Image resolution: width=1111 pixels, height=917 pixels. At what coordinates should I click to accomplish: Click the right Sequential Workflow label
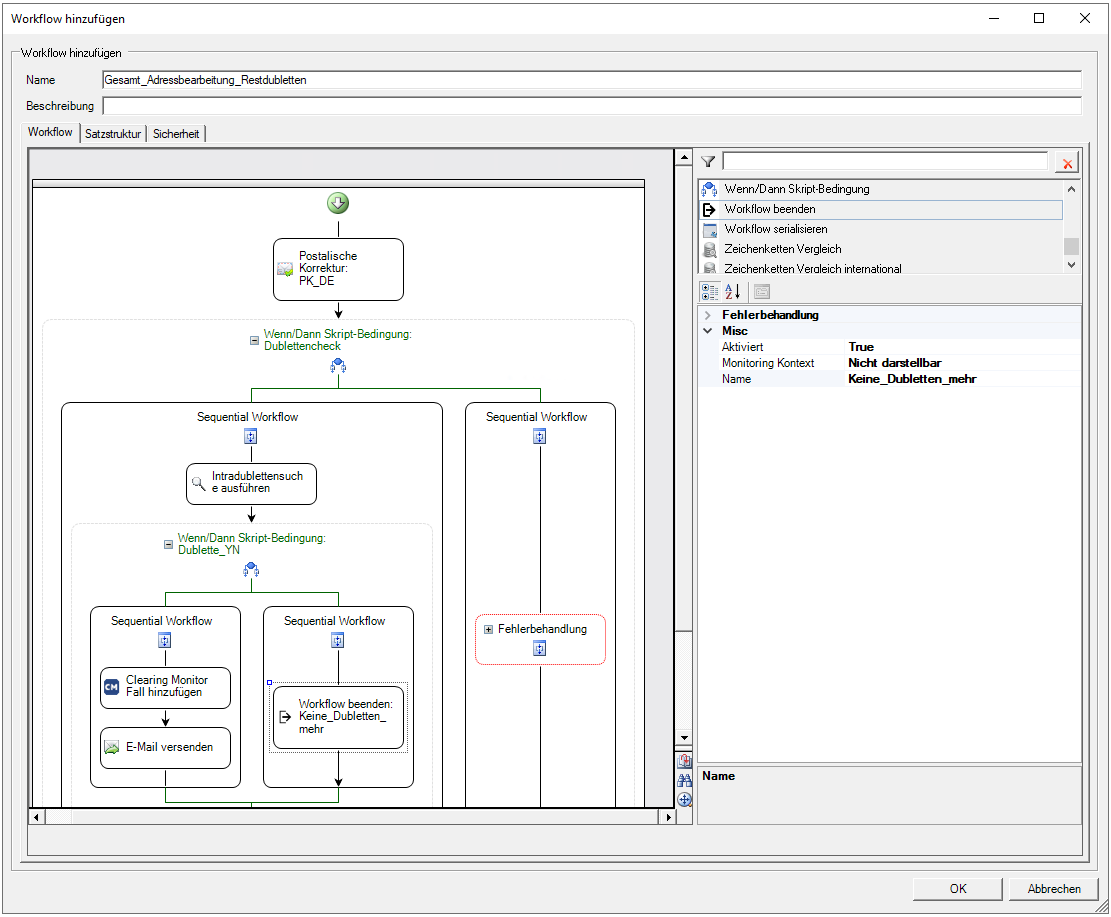536,417
